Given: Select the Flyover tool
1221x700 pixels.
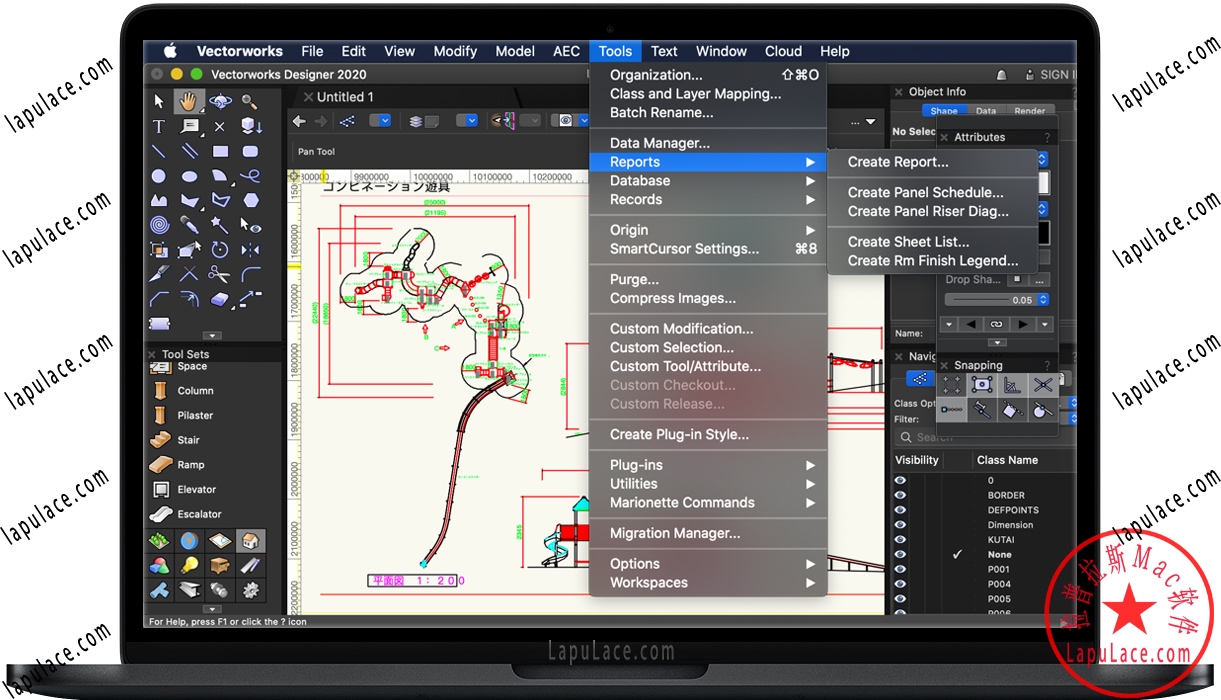Looking at the screenshot, I should click(x=220, y=101).
